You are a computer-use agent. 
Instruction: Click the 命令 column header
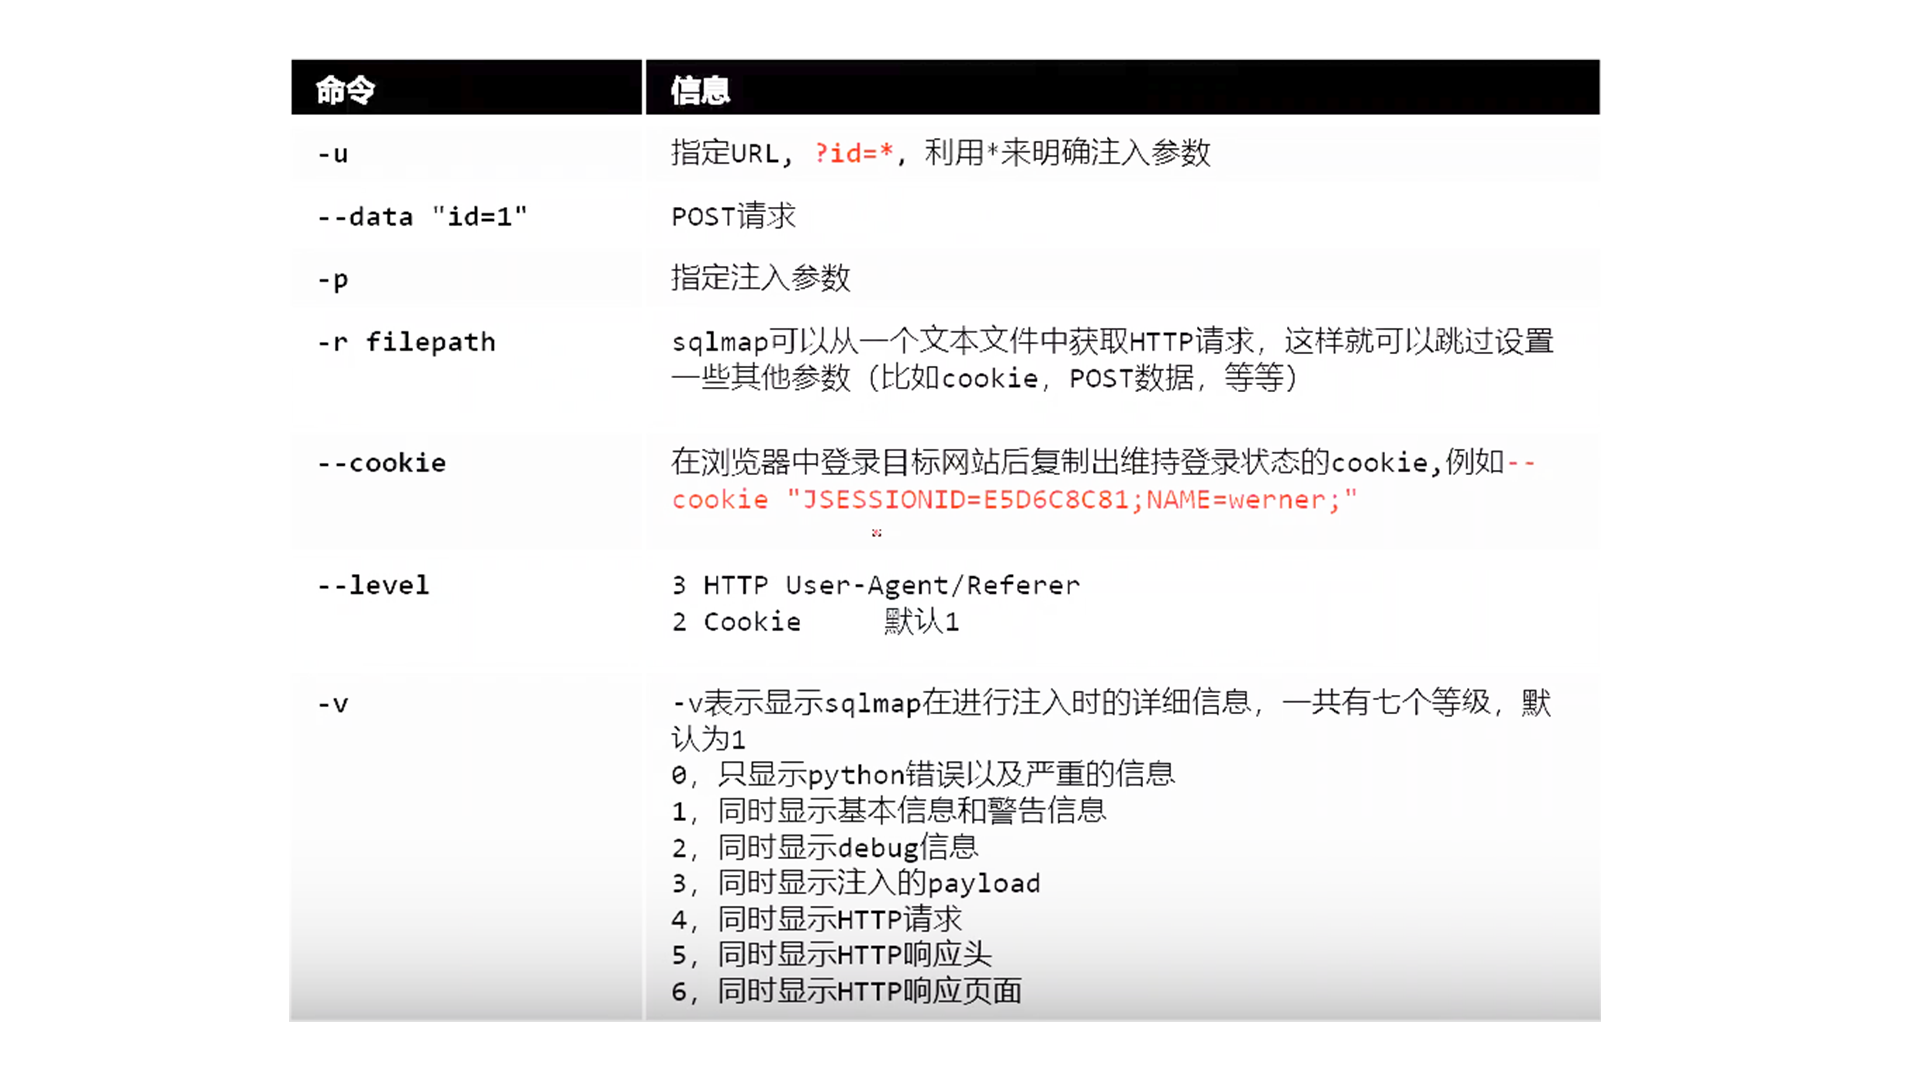tap(466, 88)
